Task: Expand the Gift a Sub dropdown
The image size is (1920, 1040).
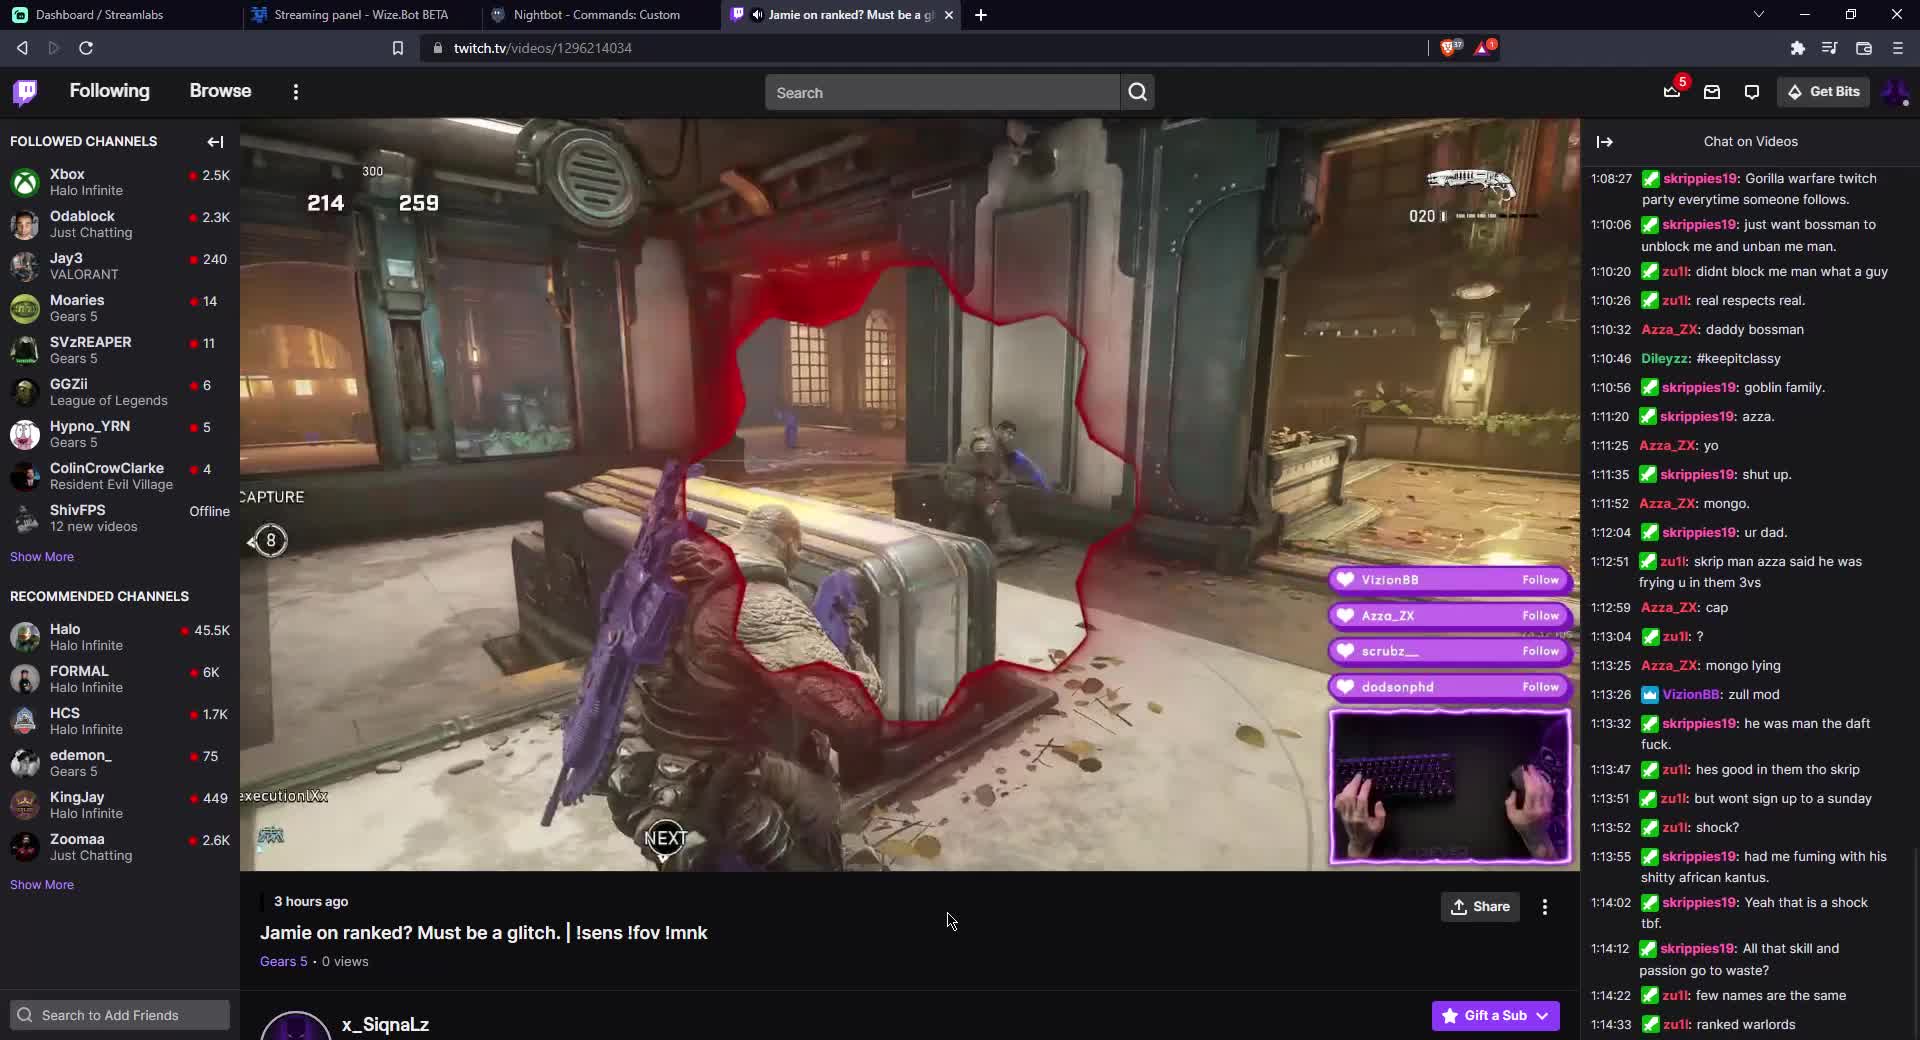Action: [x=1543, y=1015]
